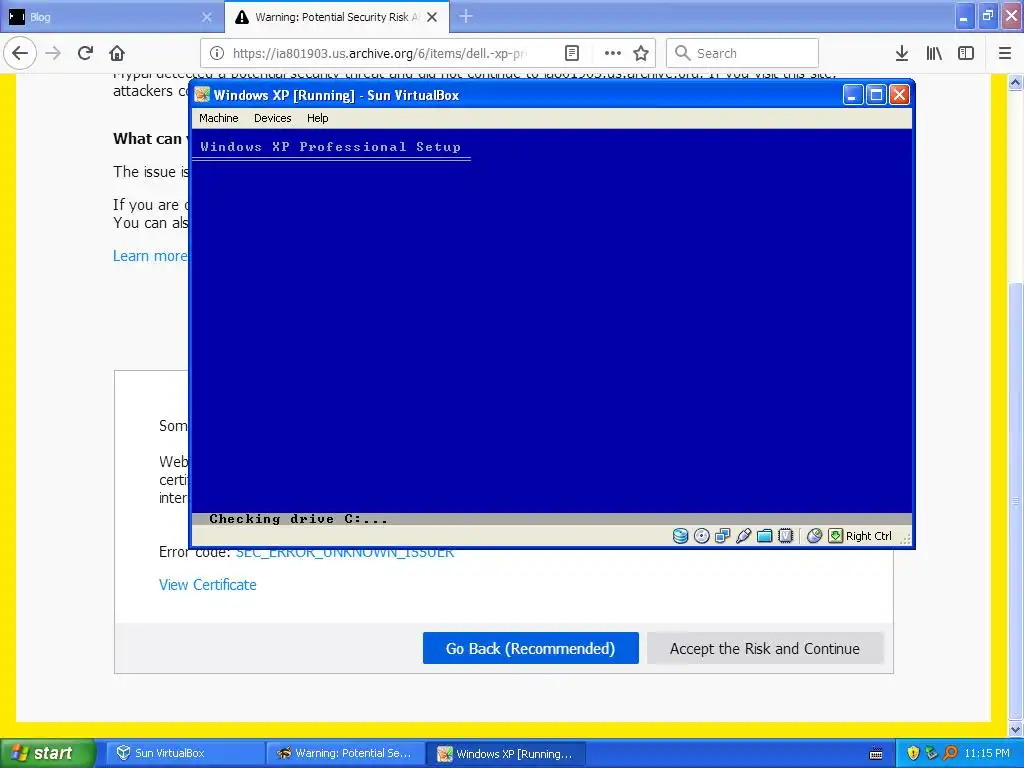Switch to Sun VirtualBox taskbar button
This screenshot has width=1024, height=768.
pyautogui.click(x=184, y=753)
